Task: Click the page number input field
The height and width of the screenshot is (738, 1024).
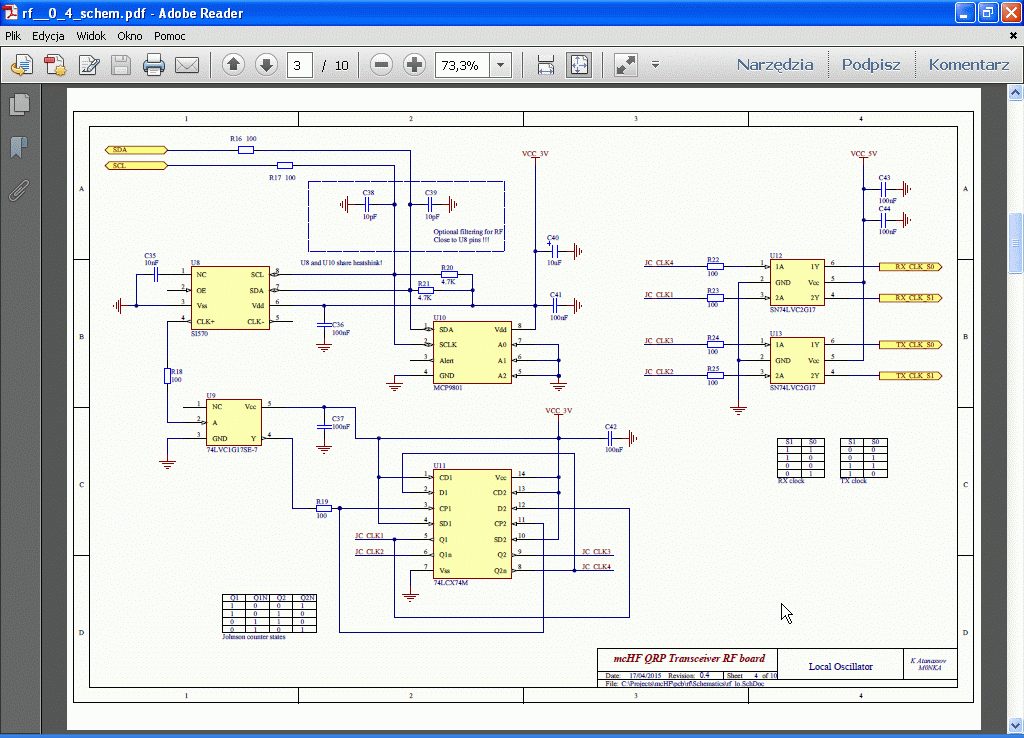Action: (x=299, y=66)
